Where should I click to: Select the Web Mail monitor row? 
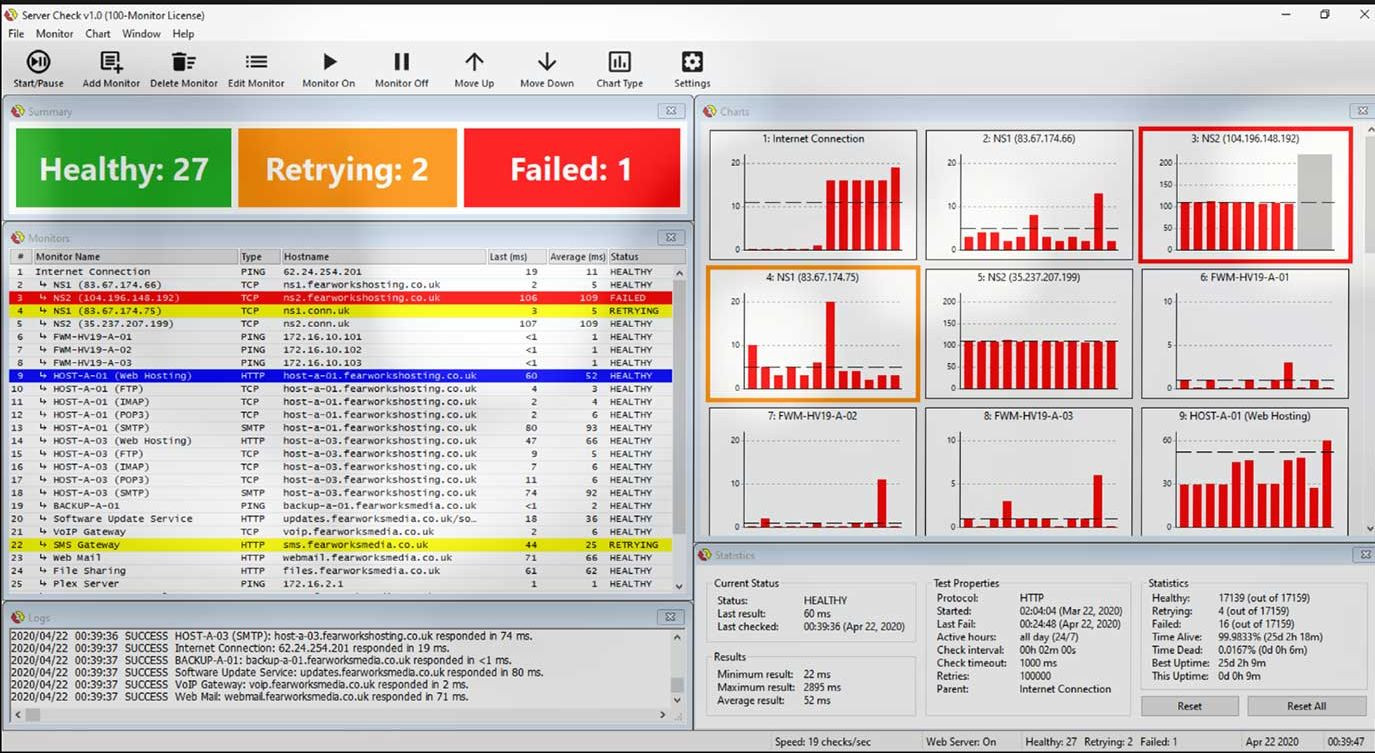[x=340, y=558]
